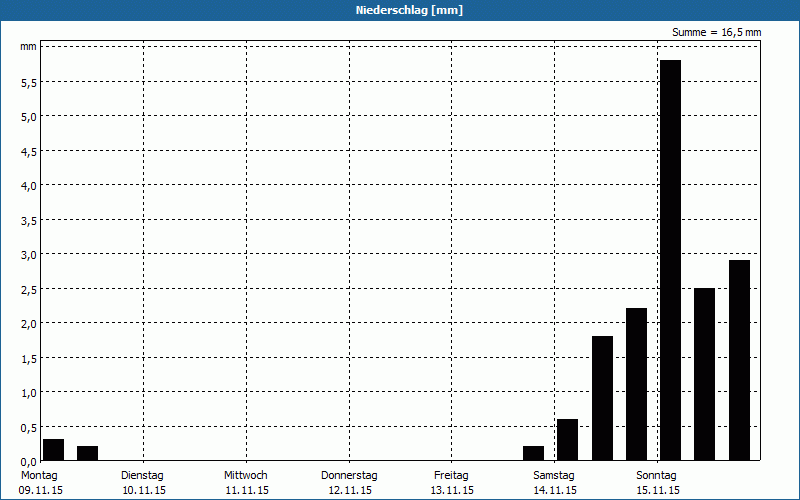This screenshot has width=800, height=500.
Task: Select the 'Montag' day label
Action: tap(39, 476)
